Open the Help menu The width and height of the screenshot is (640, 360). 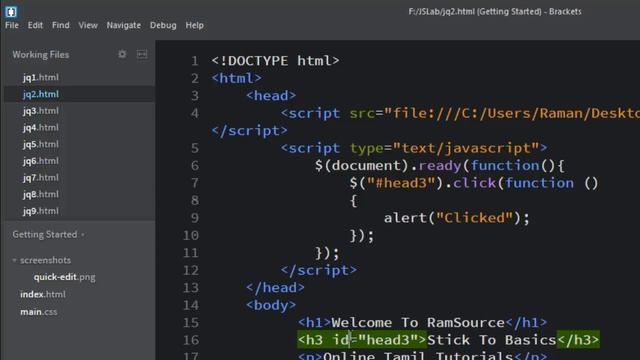pos(194,25)
